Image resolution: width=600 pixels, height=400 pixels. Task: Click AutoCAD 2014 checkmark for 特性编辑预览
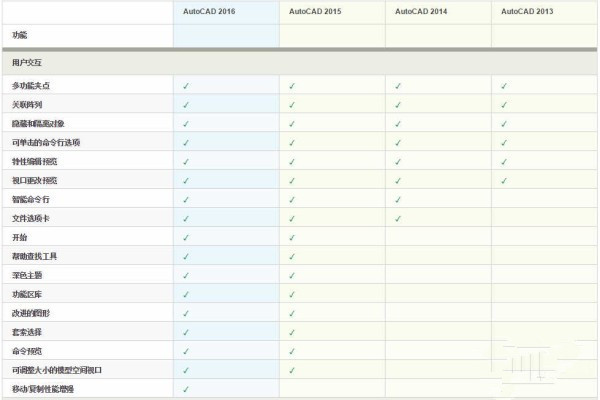(398, 162)
